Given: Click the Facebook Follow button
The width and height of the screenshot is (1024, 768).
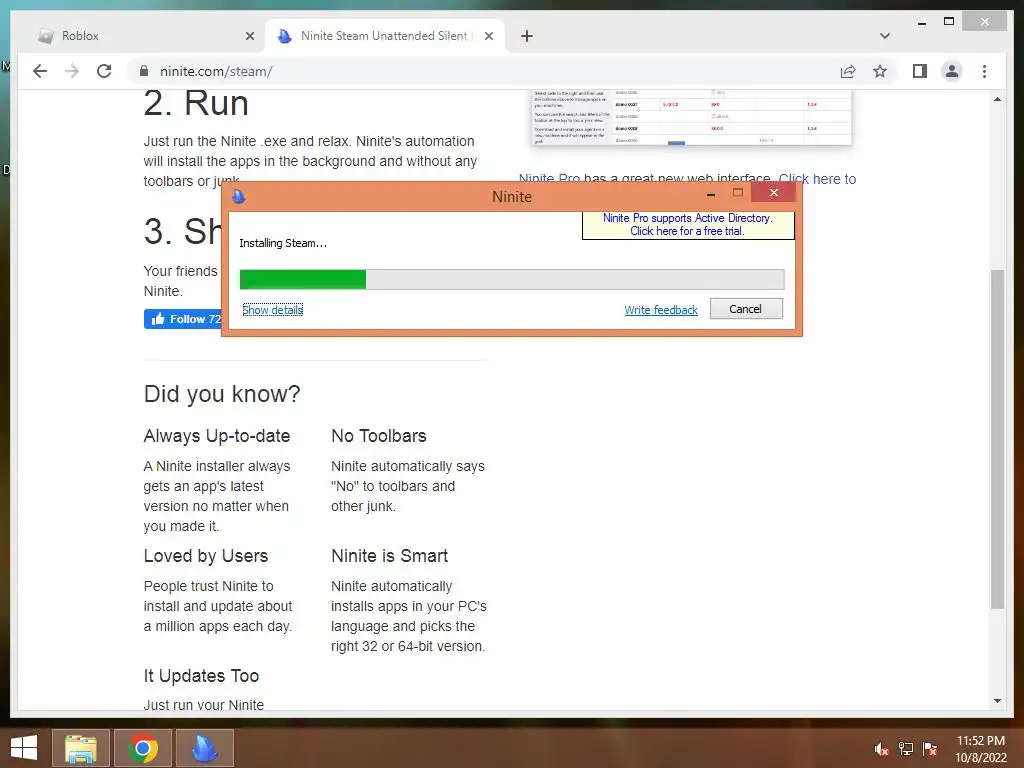Looking at the screenshot, I should [x=183, y=319].
